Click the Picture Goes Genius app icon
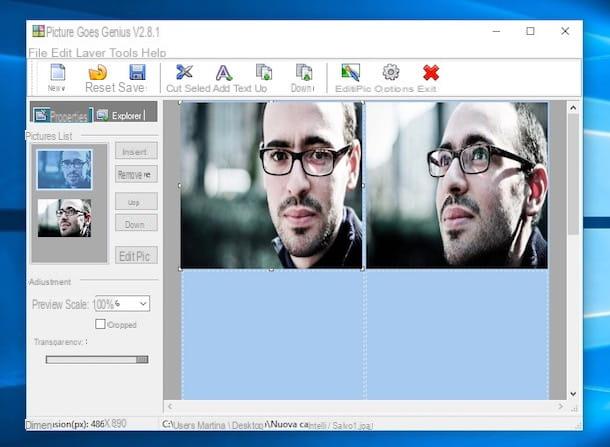610x447 pixels. tap(38, 31)
